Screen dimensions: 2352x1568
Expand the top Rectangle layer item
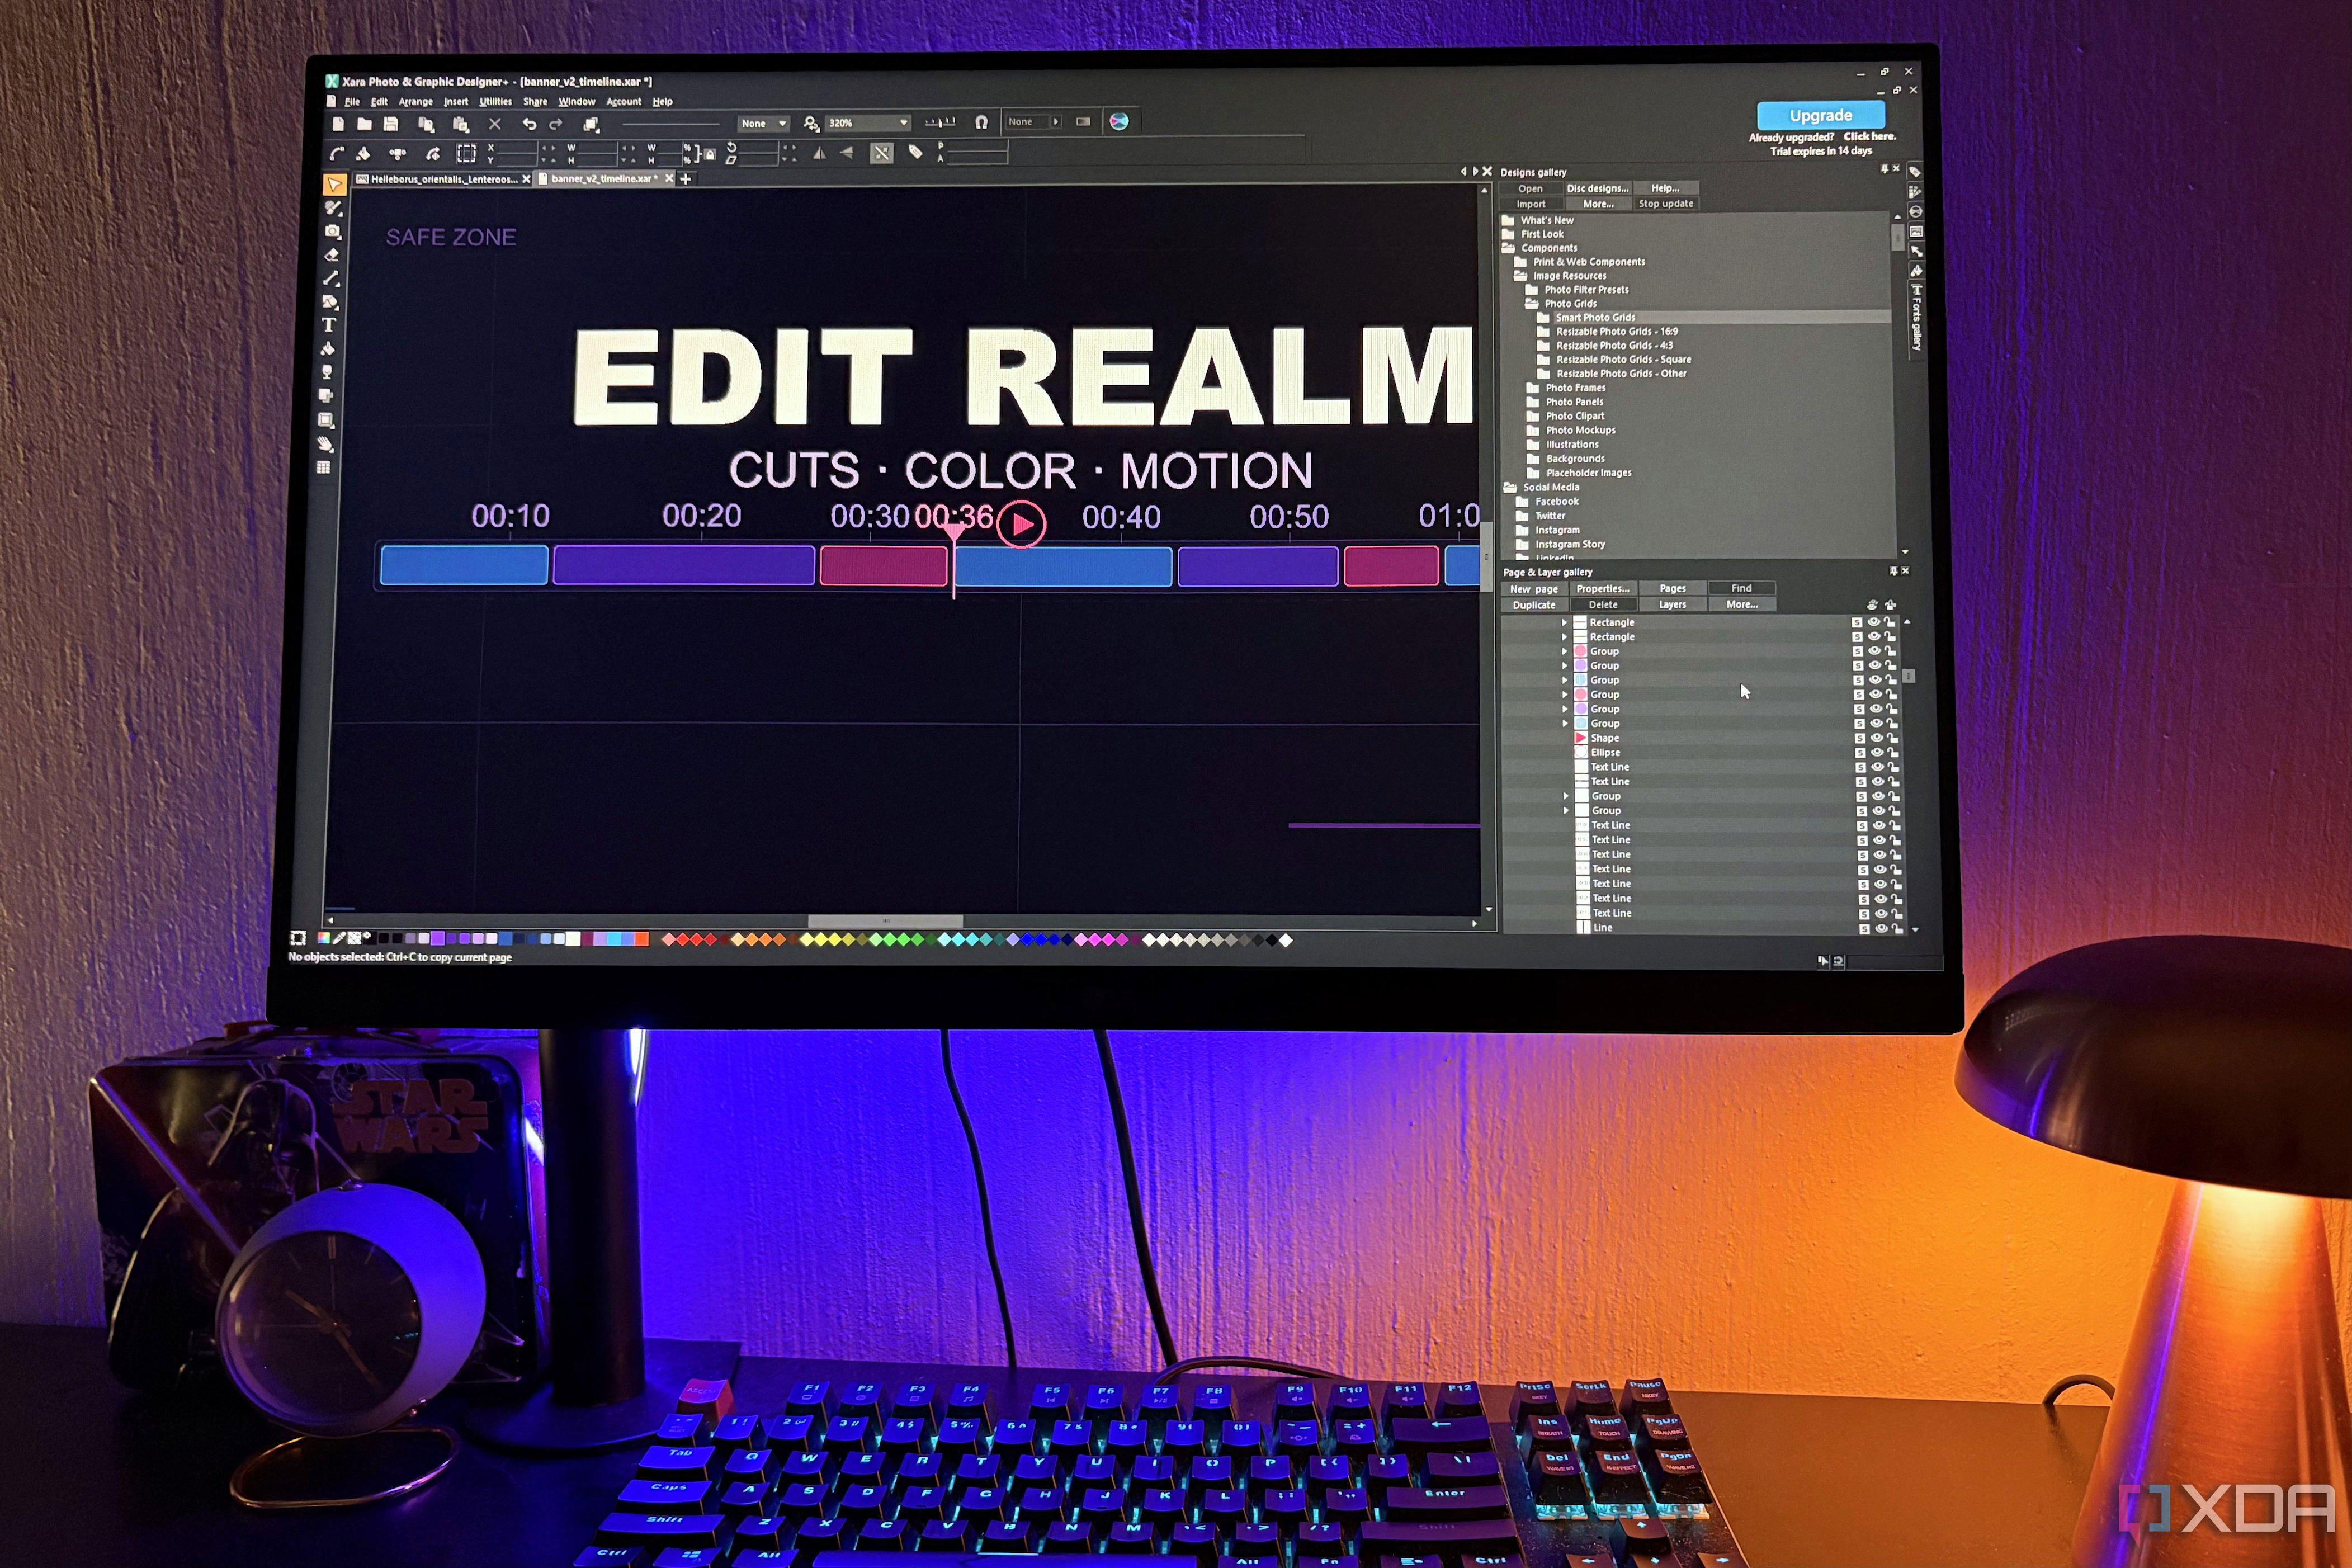pos(1564,622)
